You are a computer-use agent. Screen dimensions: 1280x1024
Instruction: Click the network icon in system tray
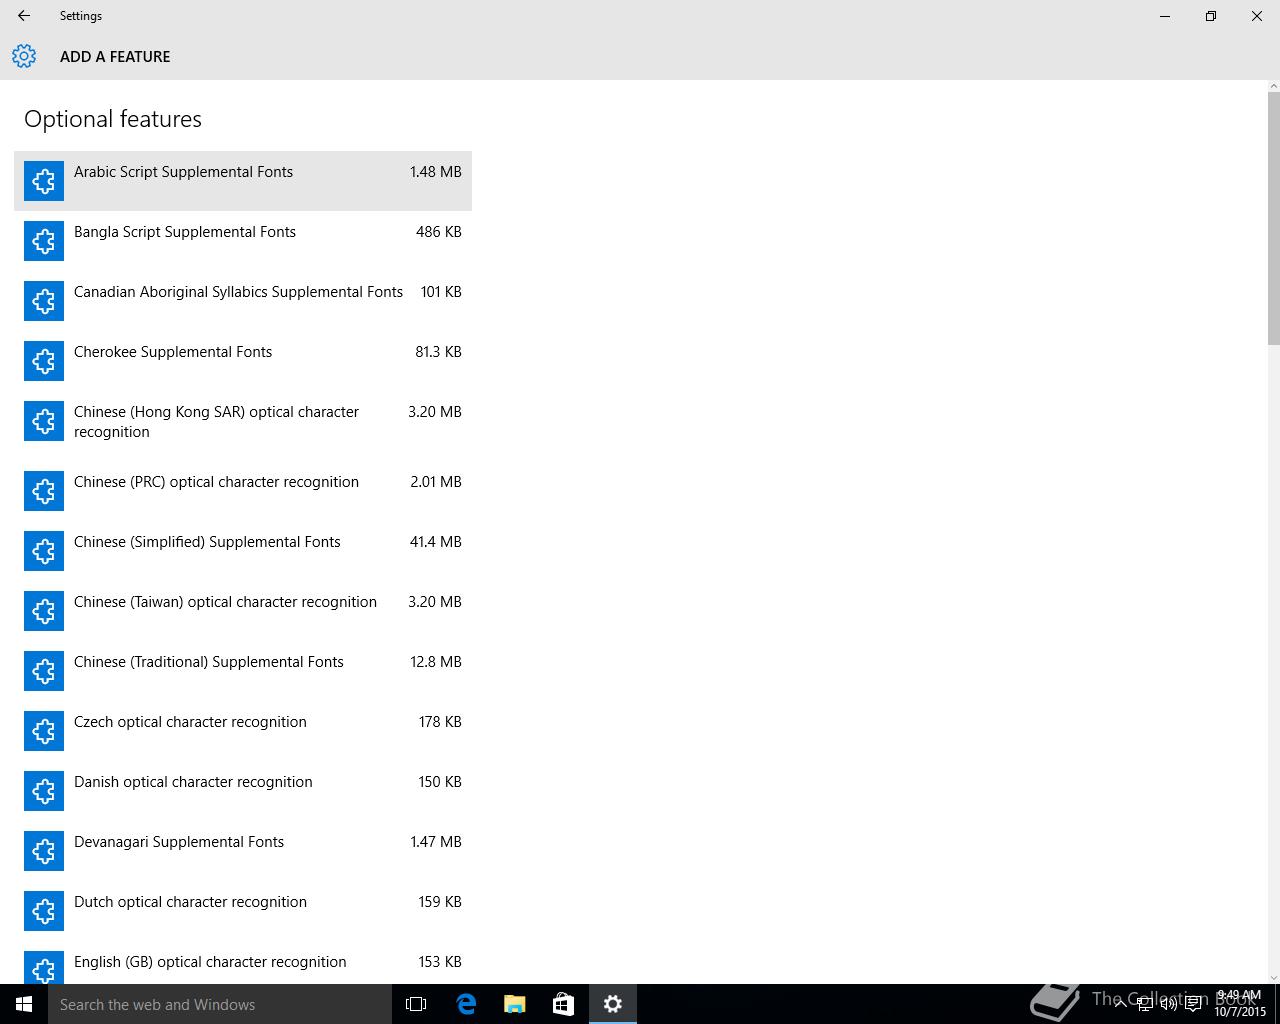pyautogui.click(x=1145, y=1004)
